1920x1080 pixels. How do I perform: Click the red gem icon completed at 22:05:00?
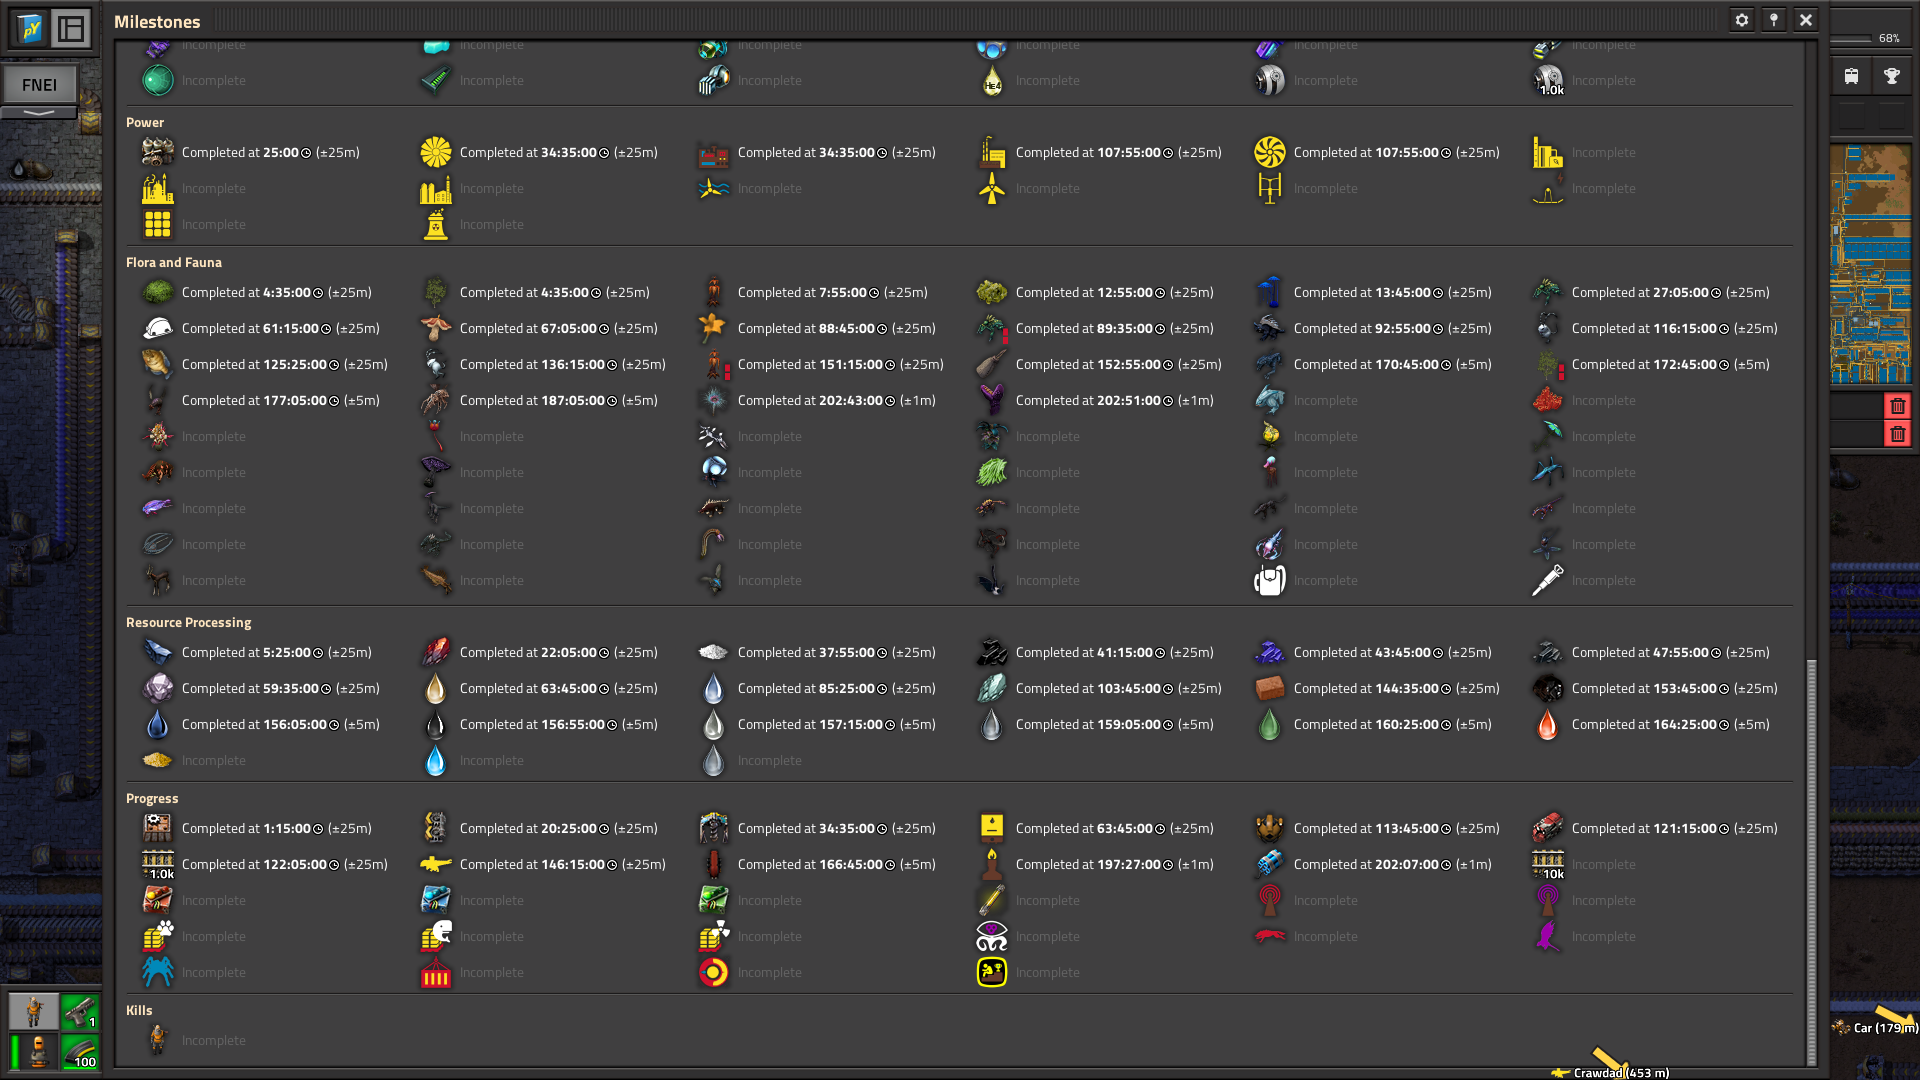pyautogui.click(x=435, y=652)
